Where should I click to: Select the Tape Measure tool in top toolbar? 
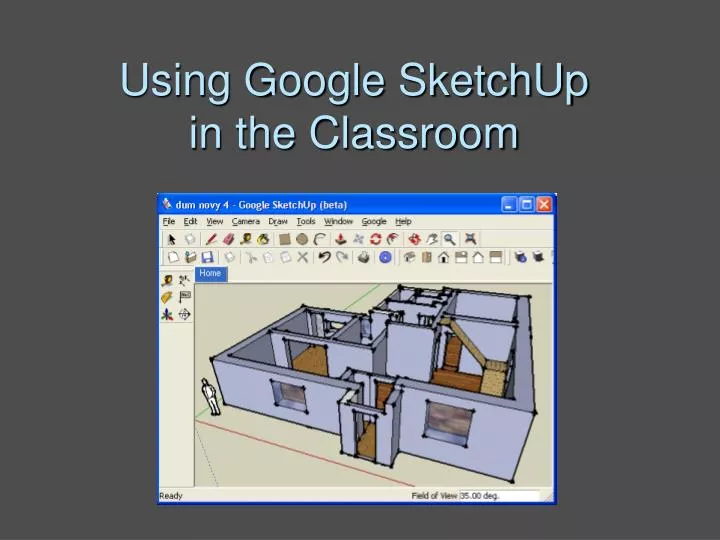[246, 239]
